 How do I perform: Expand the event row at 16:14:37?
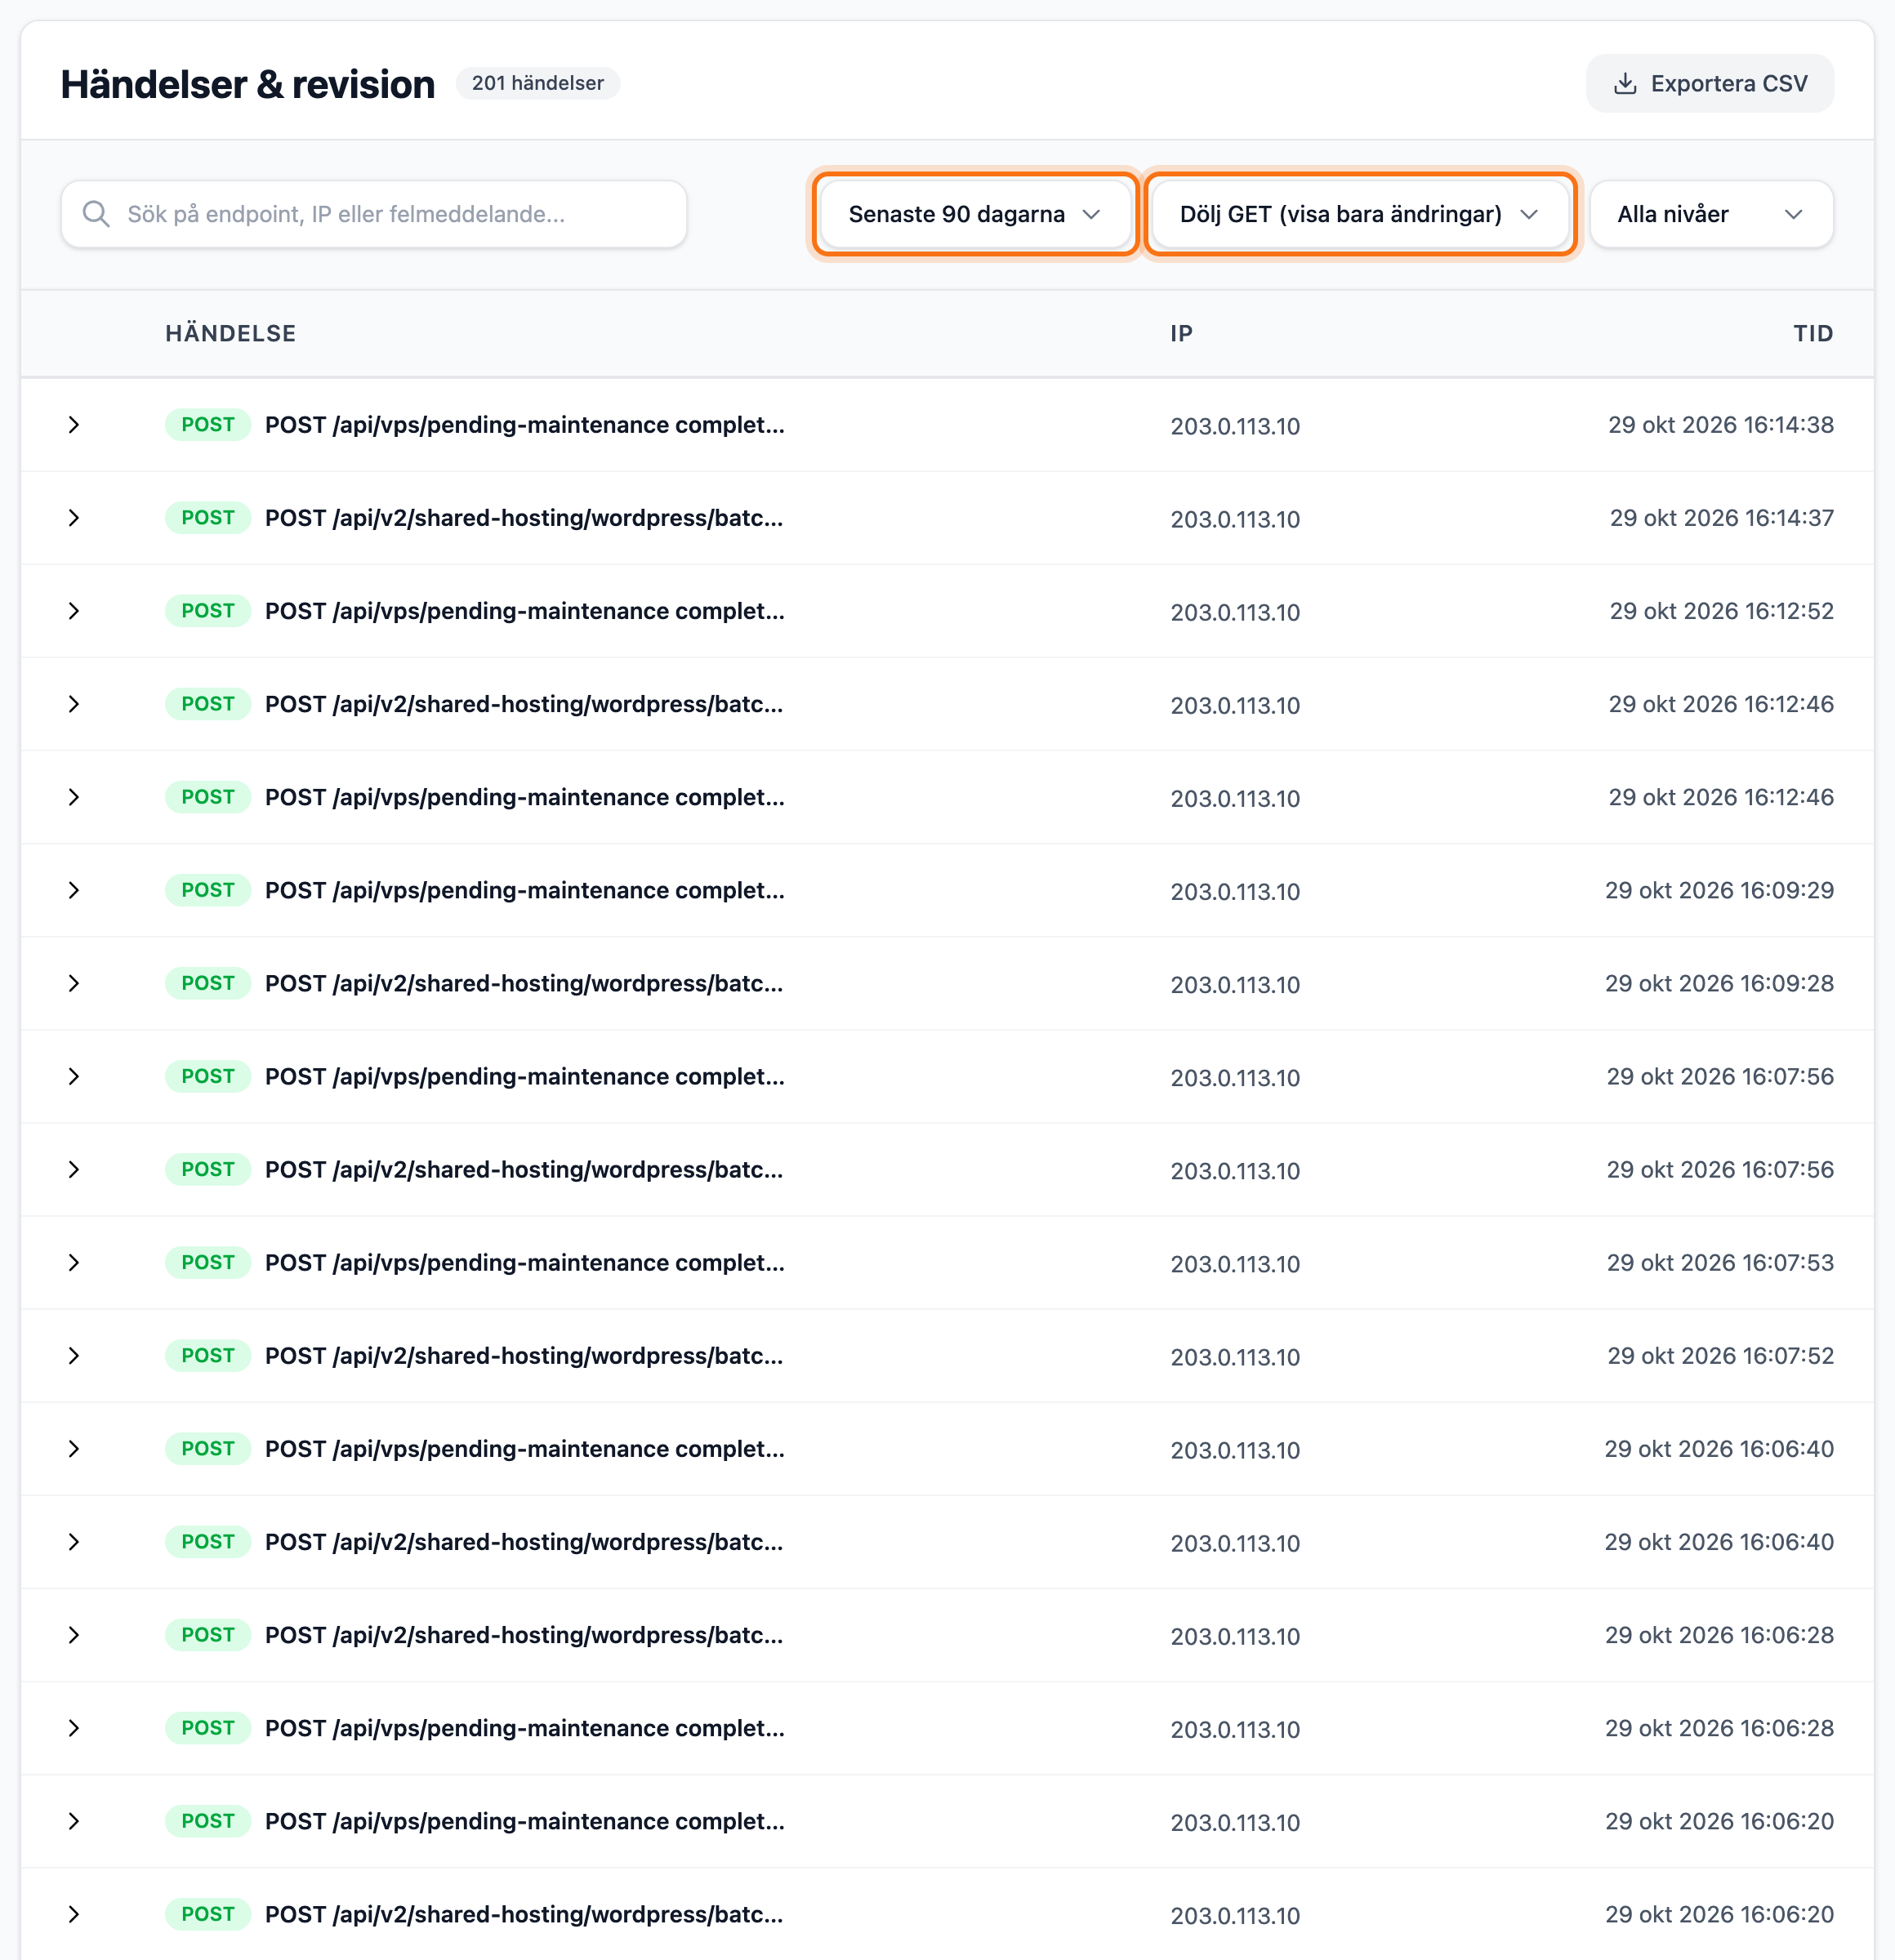coord(73,518)
